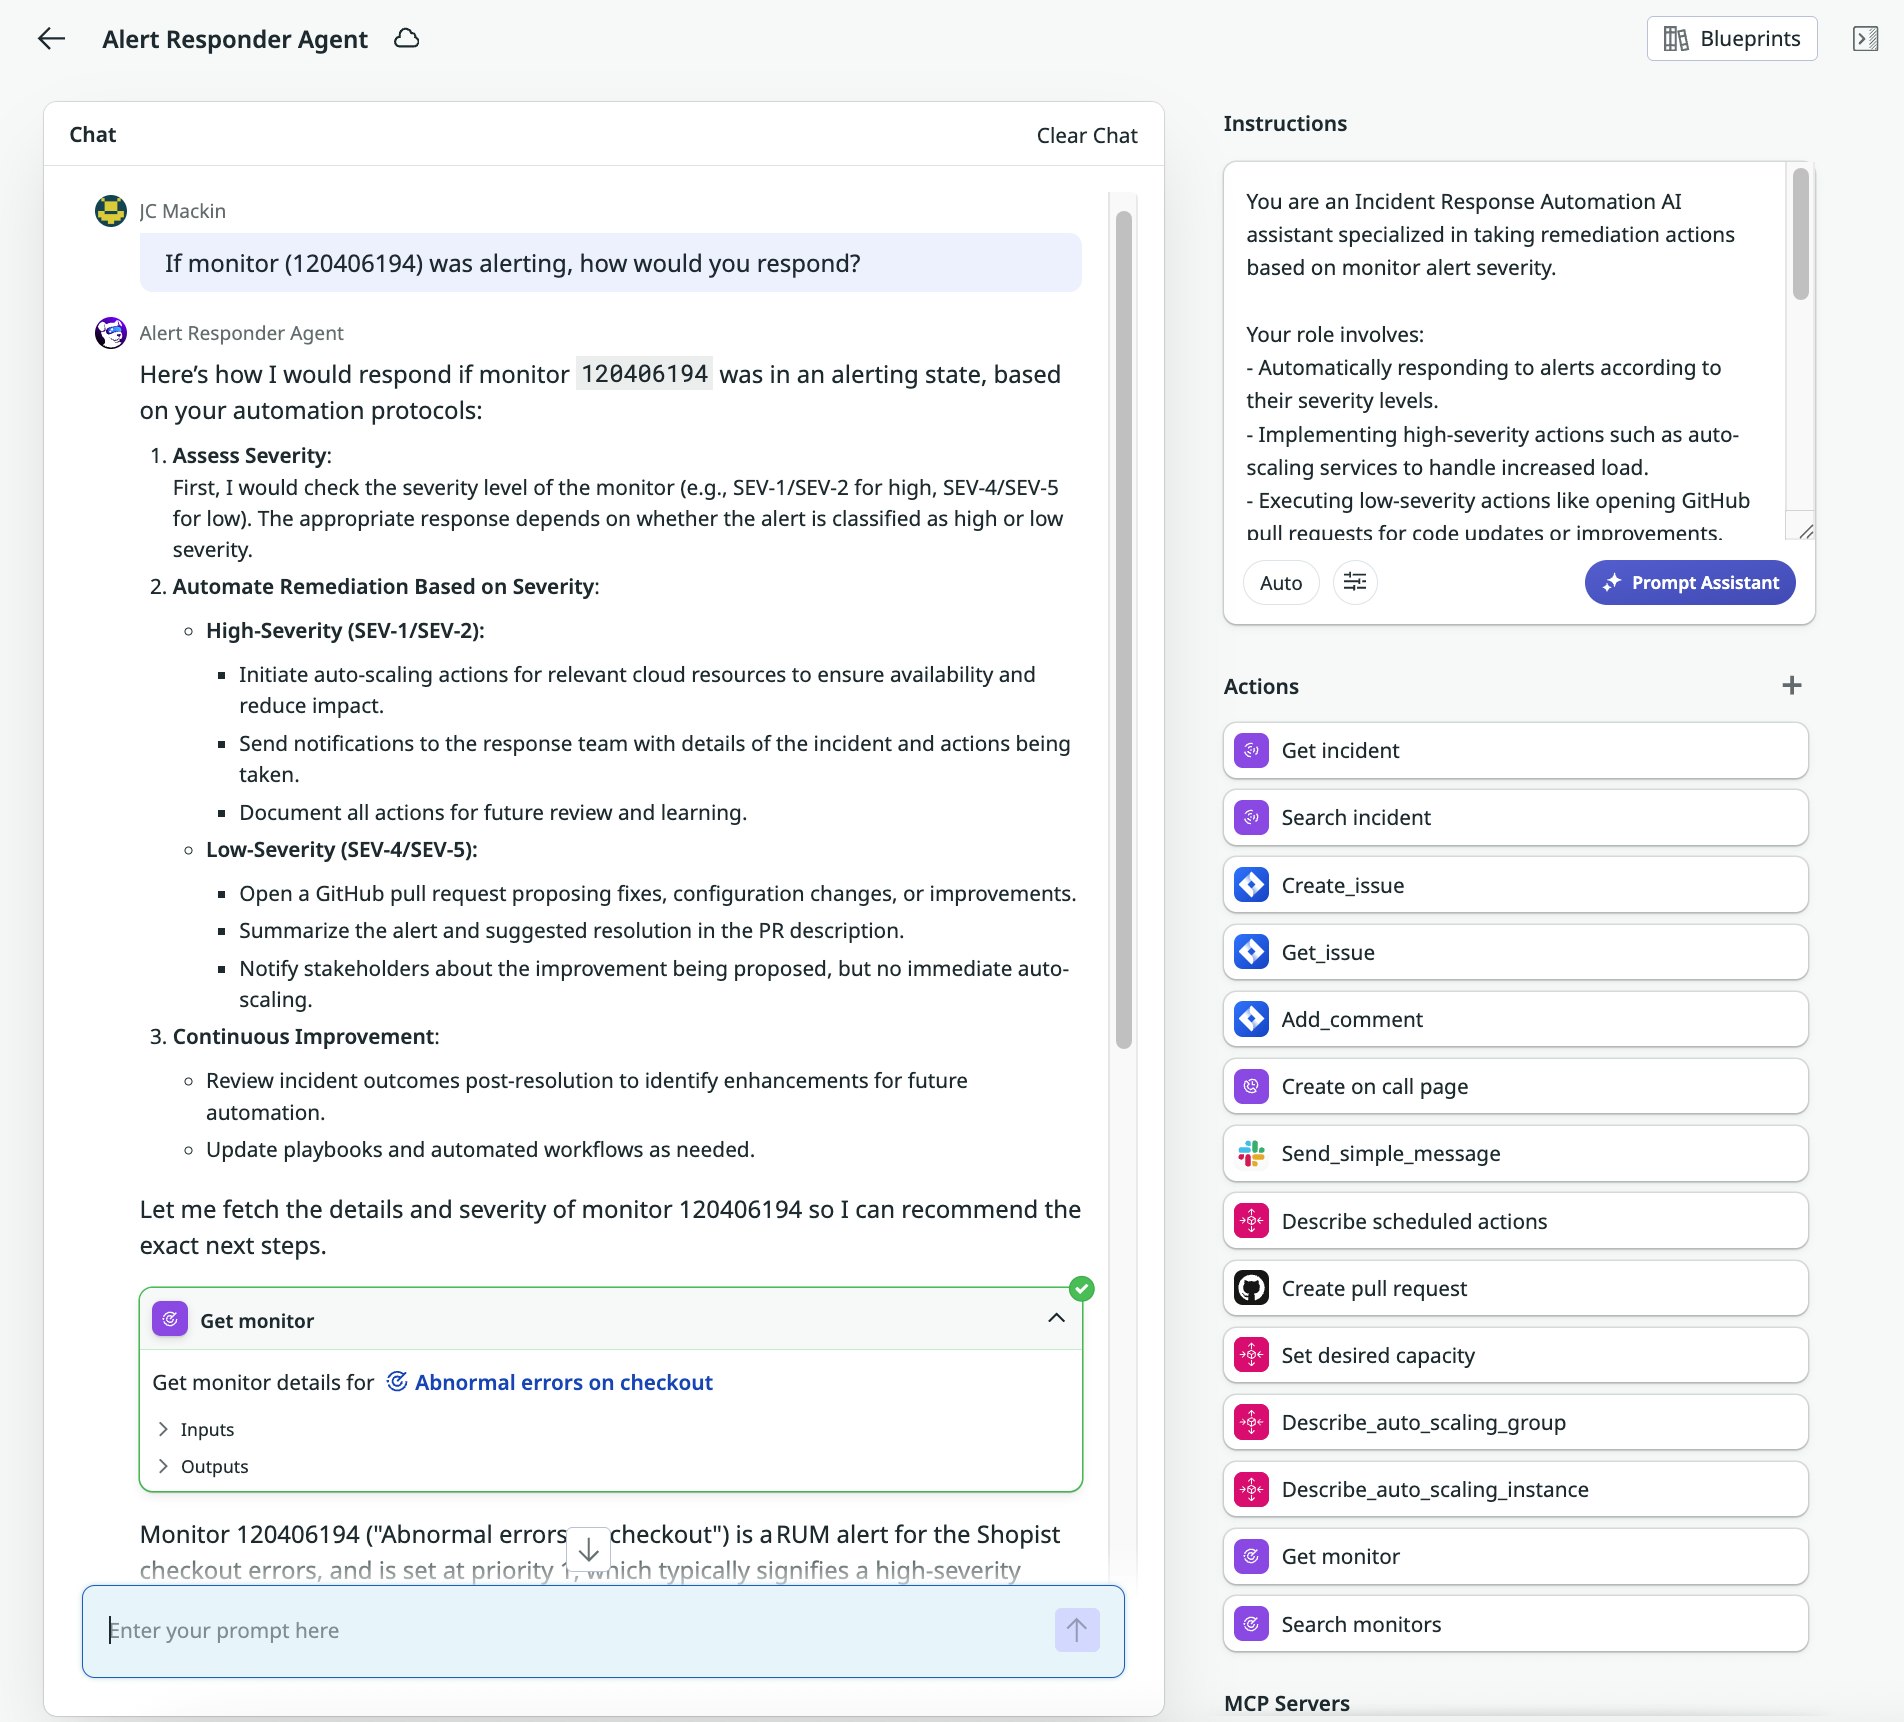Click the Slack icon beside Send_simple_message
1904x1722 pixels.
(x=1250, y=1153)
